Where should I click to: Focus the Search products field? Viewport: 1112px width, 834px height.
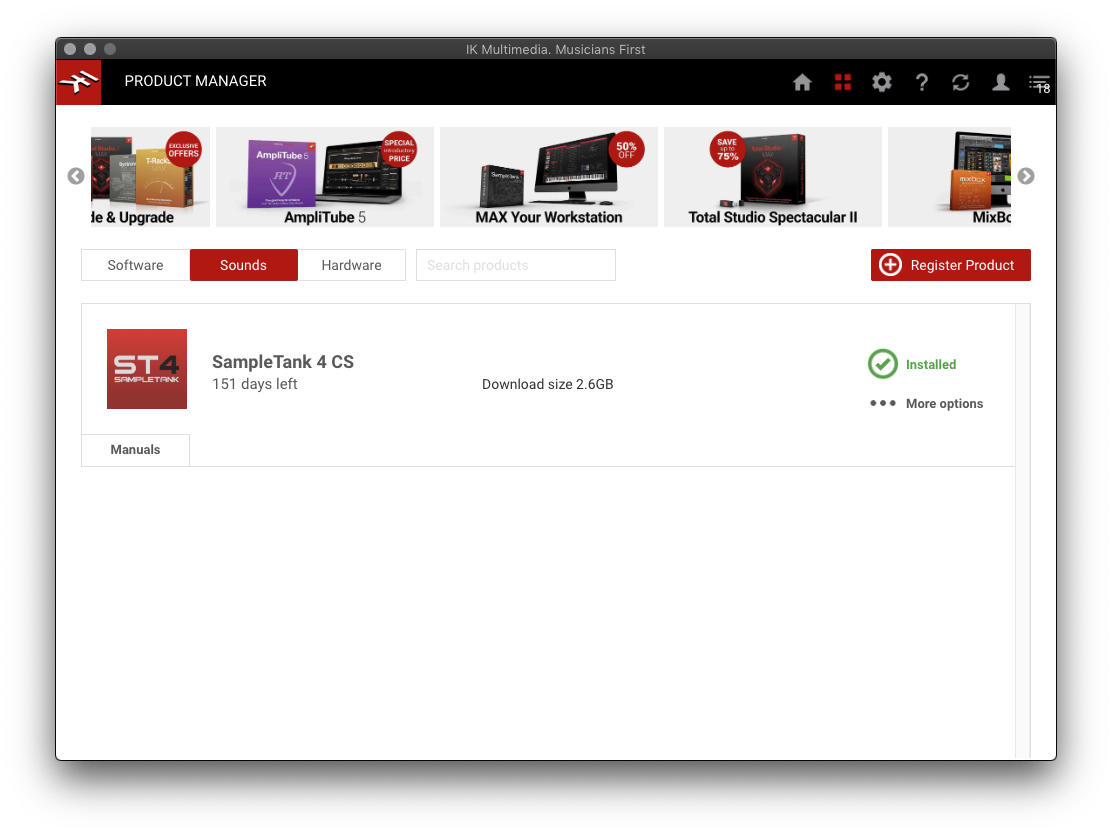pos(516,265)
